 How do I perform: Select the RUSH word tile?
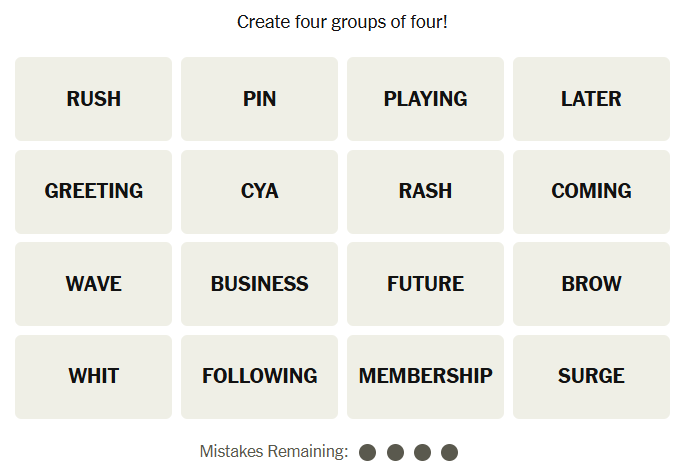point(93,99)
